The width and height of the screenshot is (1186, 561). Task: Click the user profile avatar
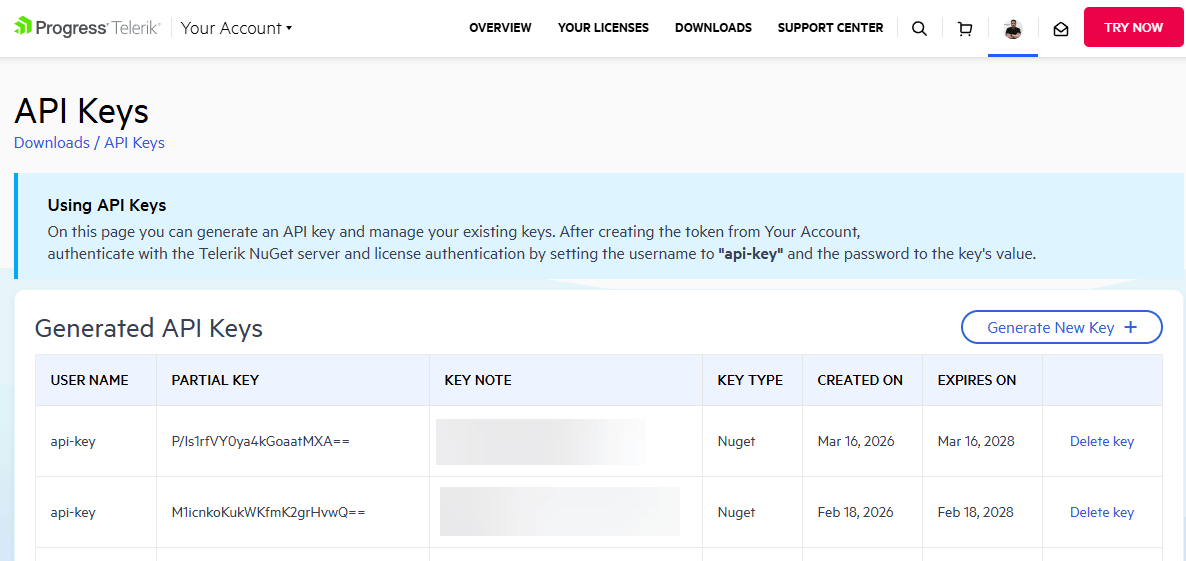[x=1013, y=28]
